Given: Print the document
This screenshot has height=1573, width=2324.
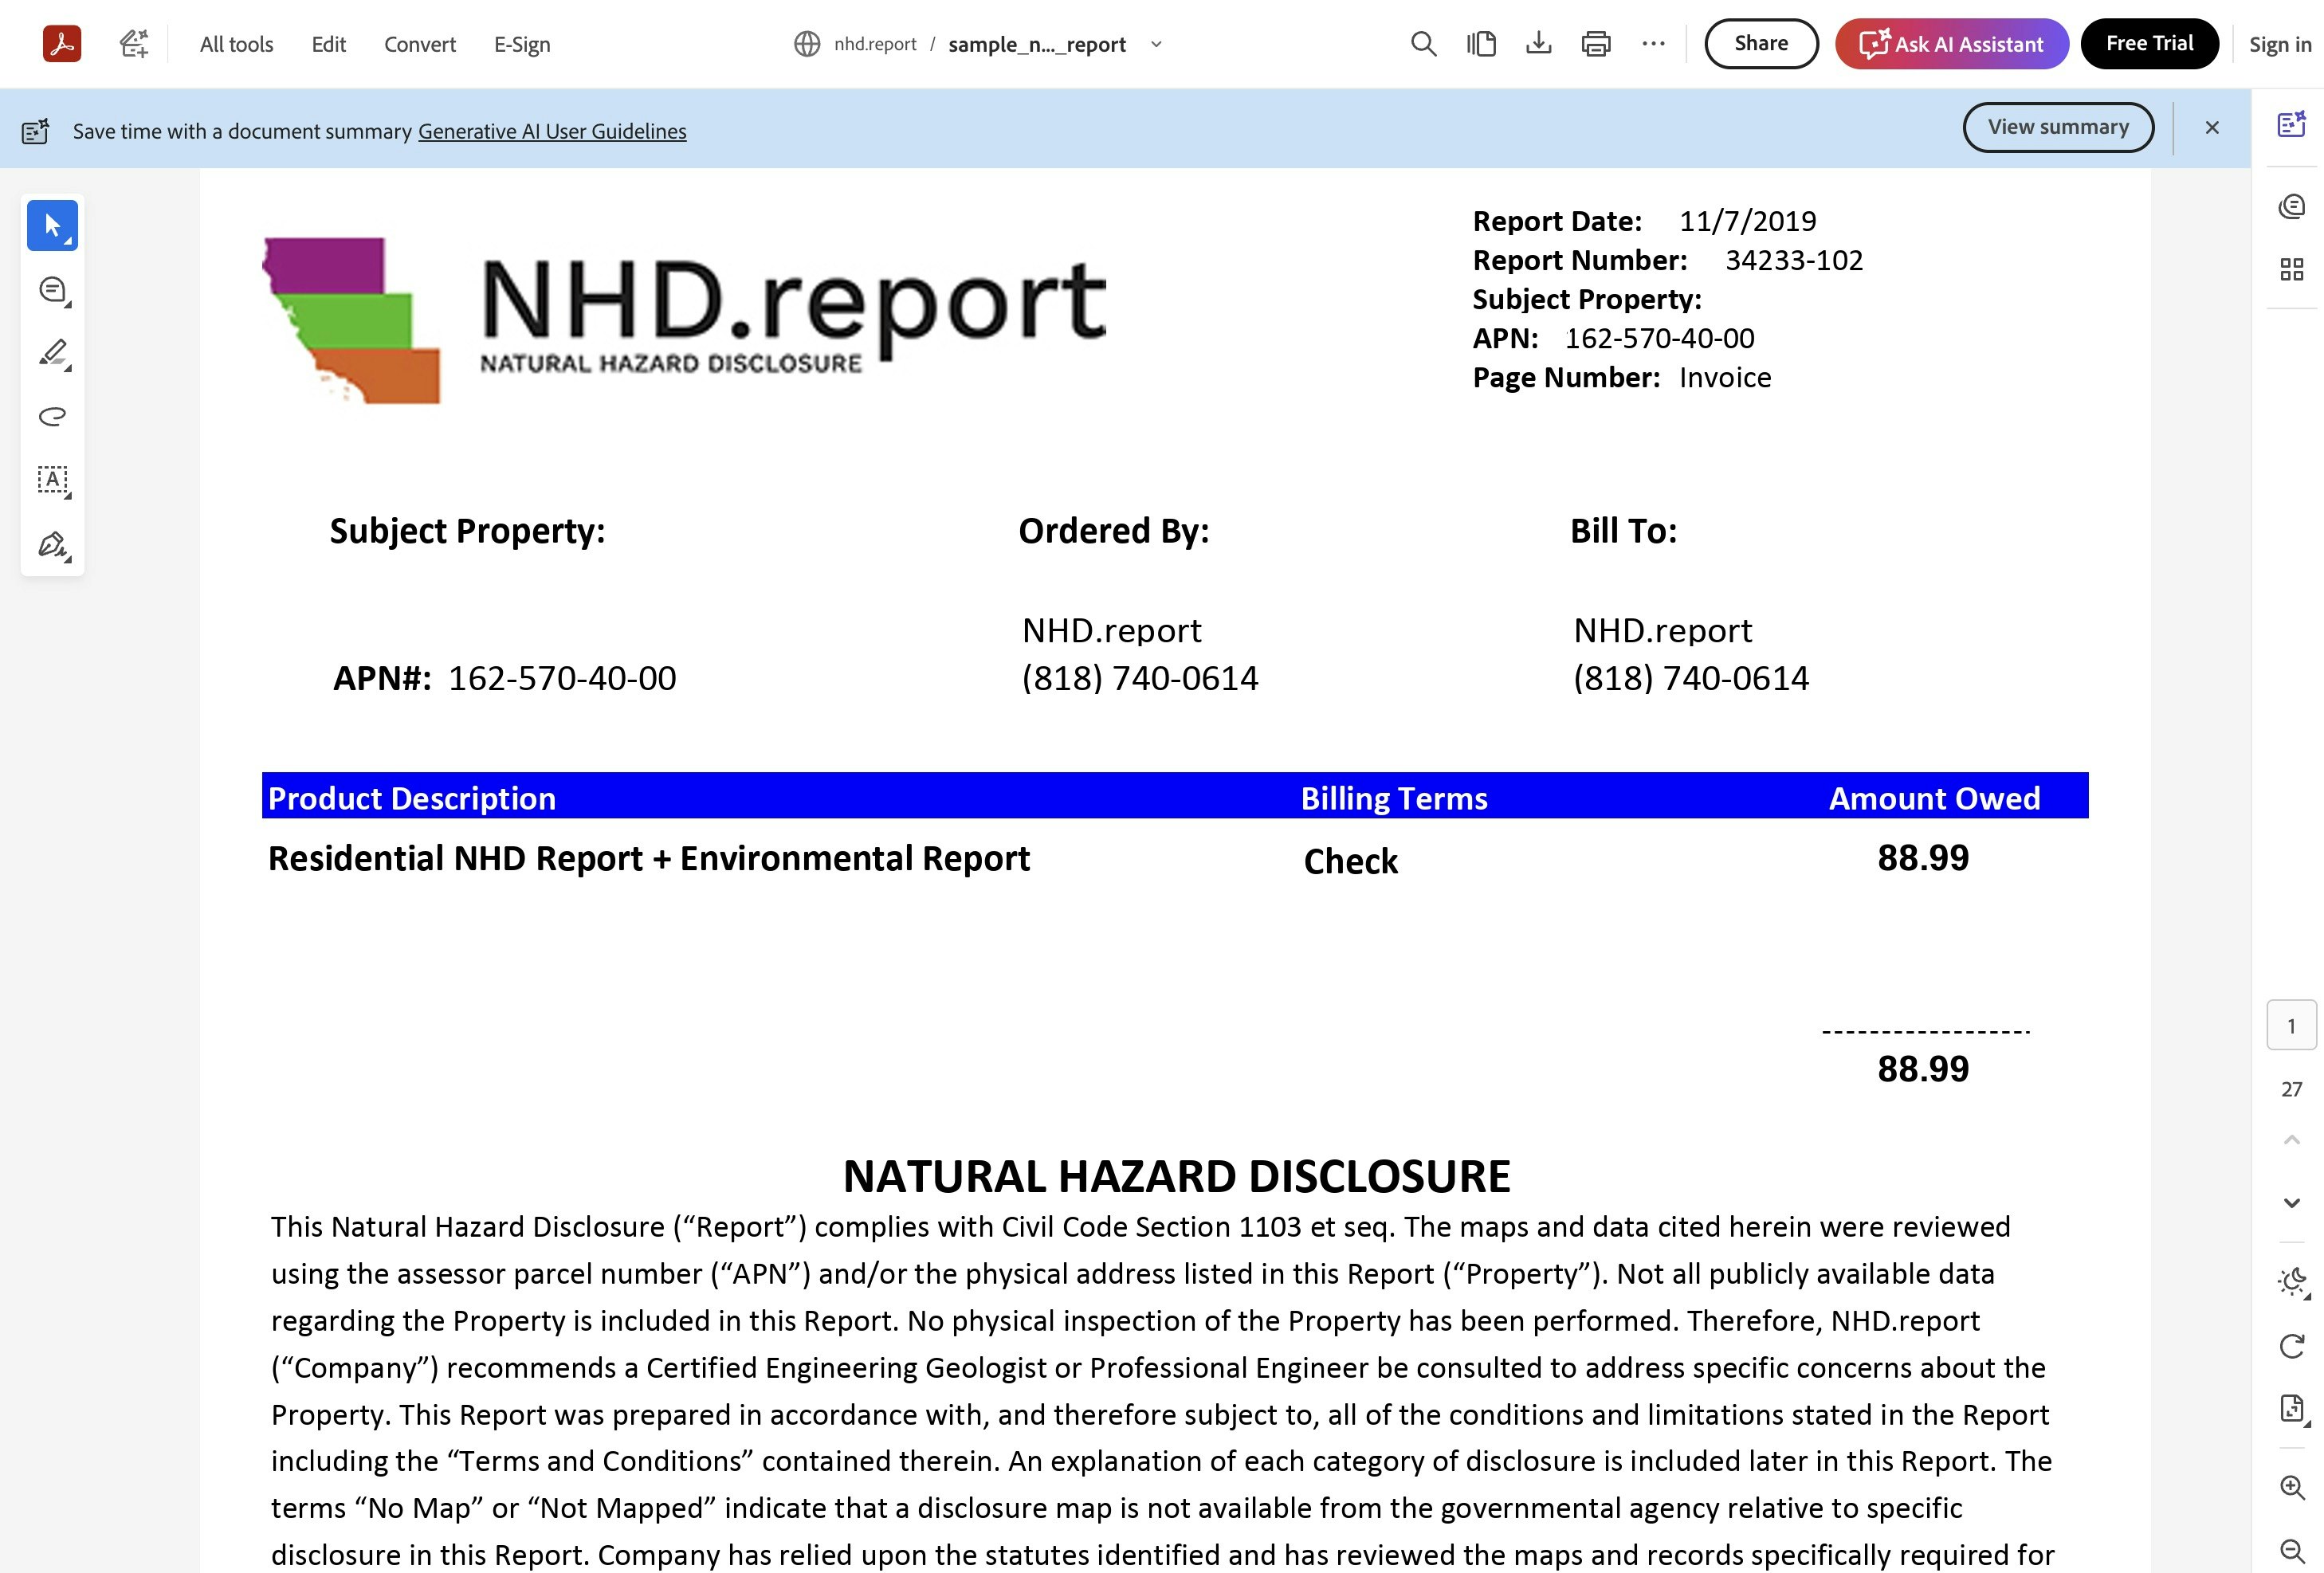Looking at the screenshot, I should (1596, 44).
